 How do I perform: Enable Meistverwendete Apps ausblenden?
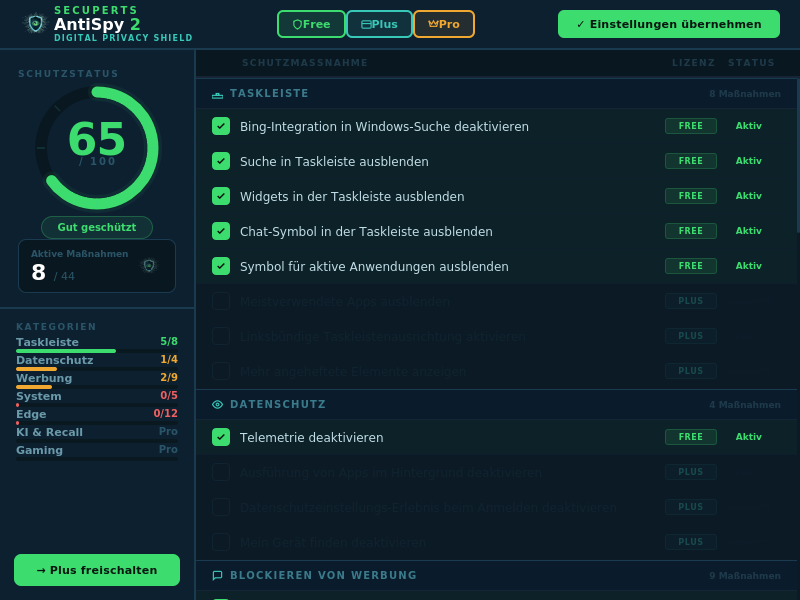[221, 301]
